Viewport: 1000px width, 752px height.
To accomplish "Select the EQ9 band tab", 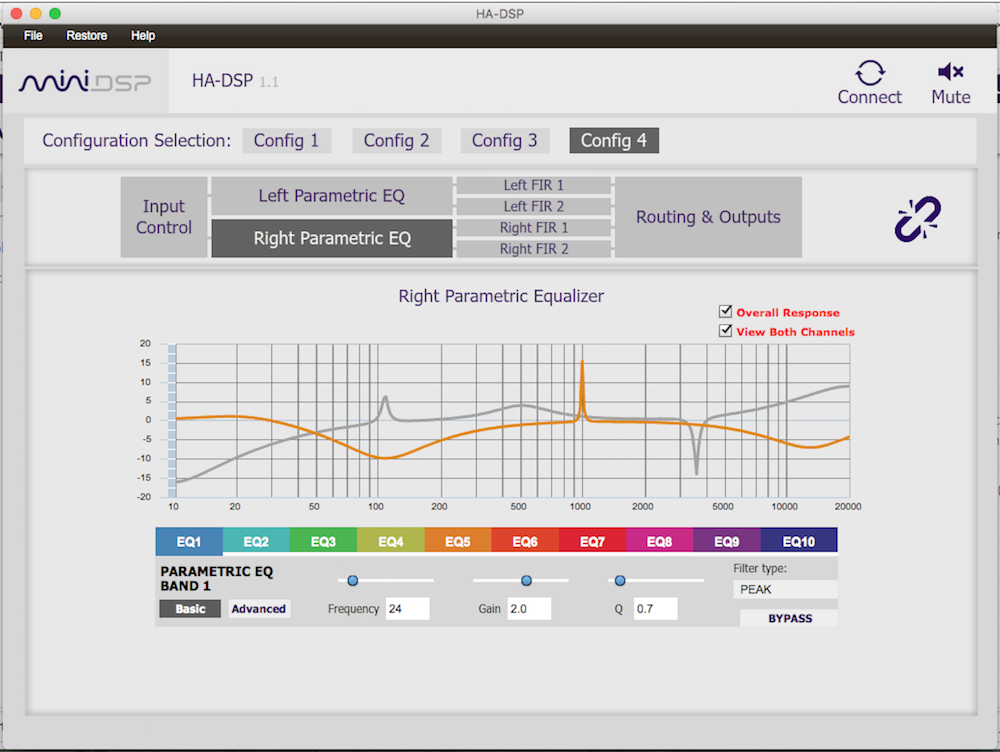I will [x=727, y=542].
